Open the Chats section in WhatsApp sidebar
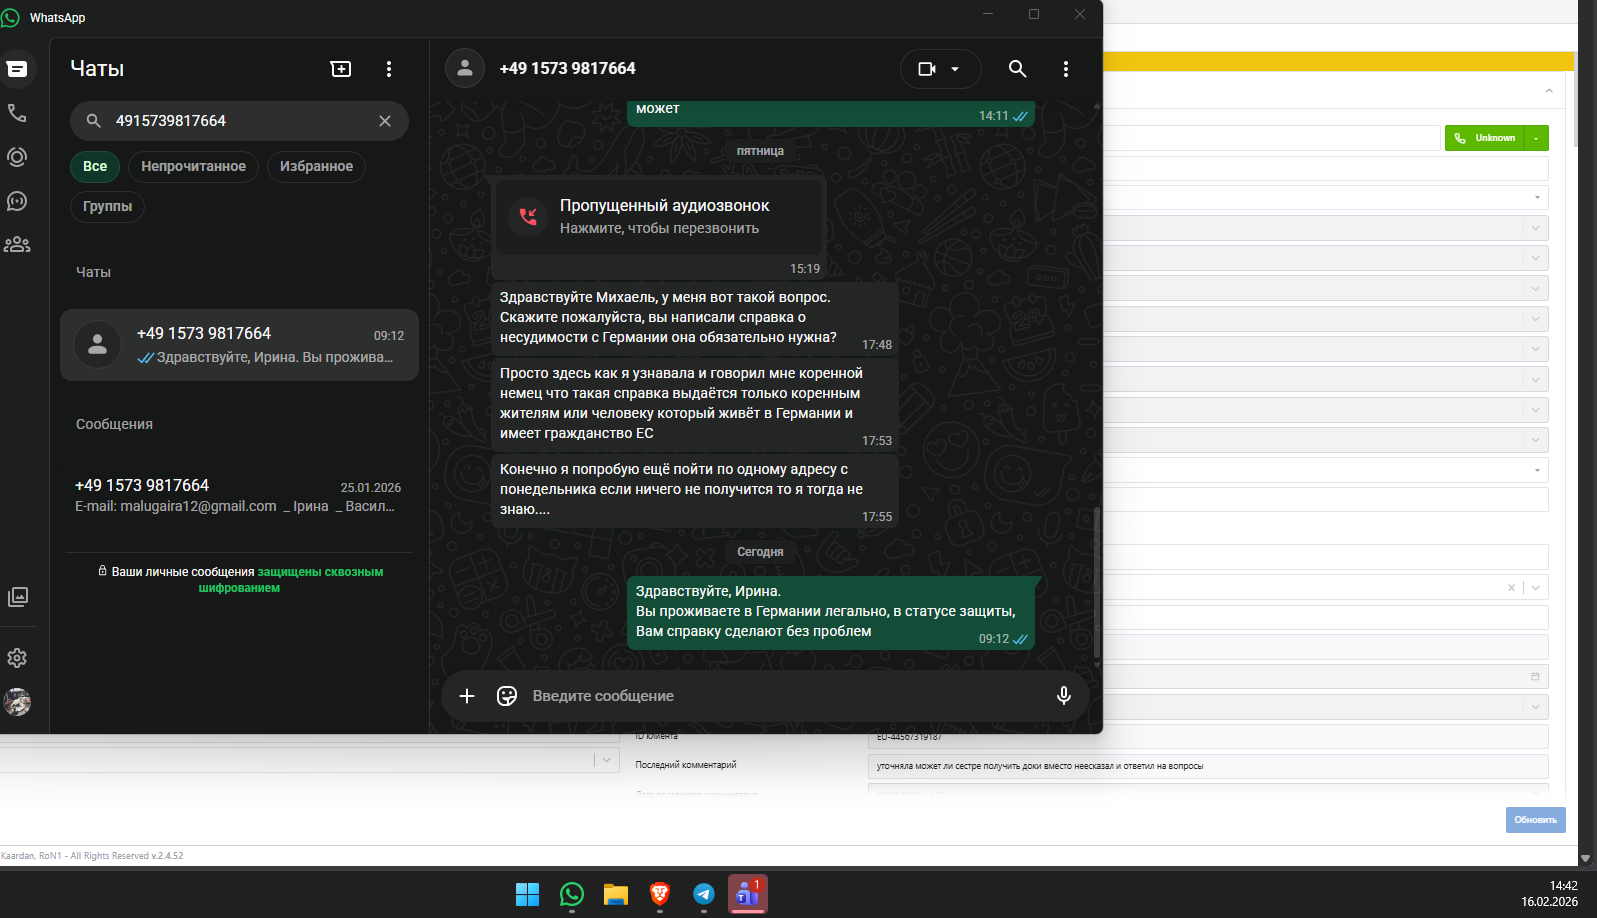This screenshot has height=918, width=1597. [x=17, y=69]
